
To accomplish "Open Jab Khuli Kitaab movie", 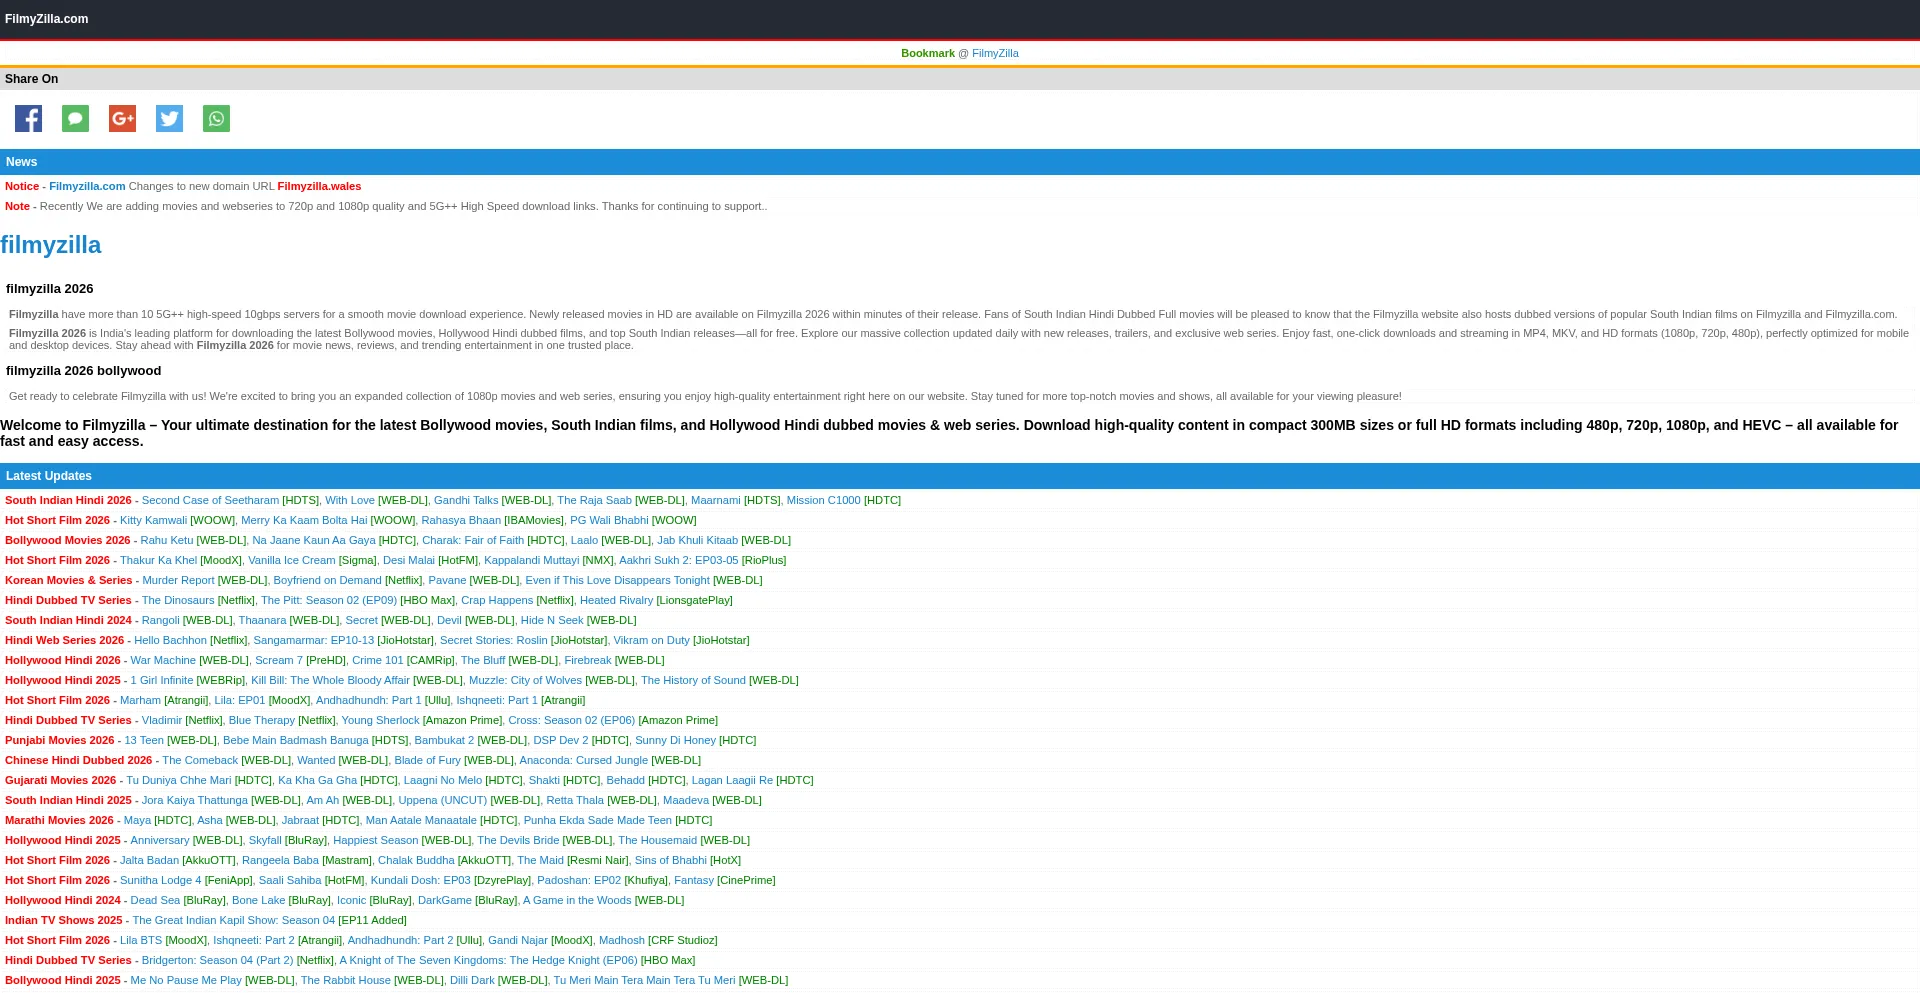I will [697, 540].
